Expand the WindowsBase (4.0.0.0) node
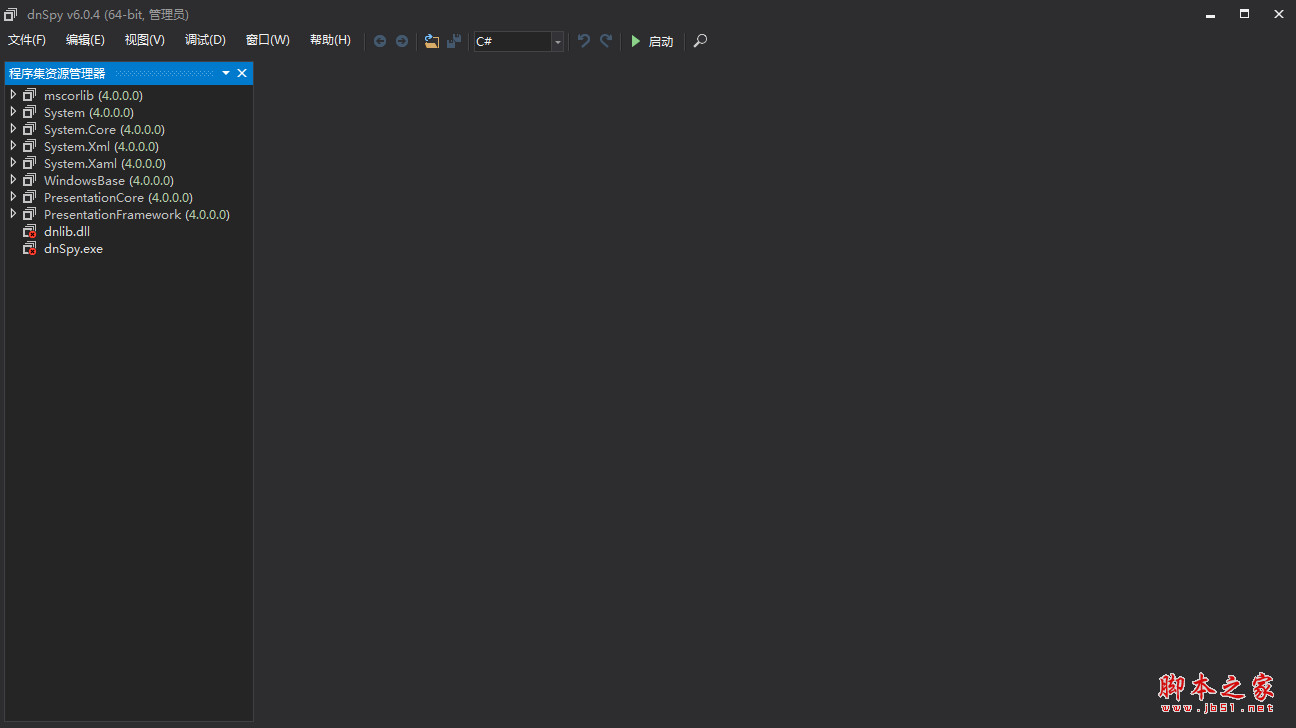Screen dimensions: 1296x728 click(13, 180)
